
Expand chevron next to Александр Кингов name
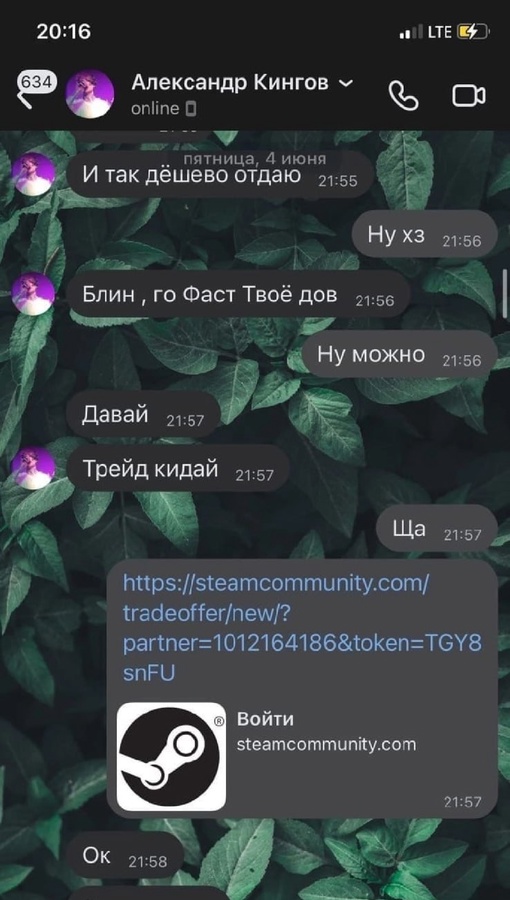coord(346,83)
